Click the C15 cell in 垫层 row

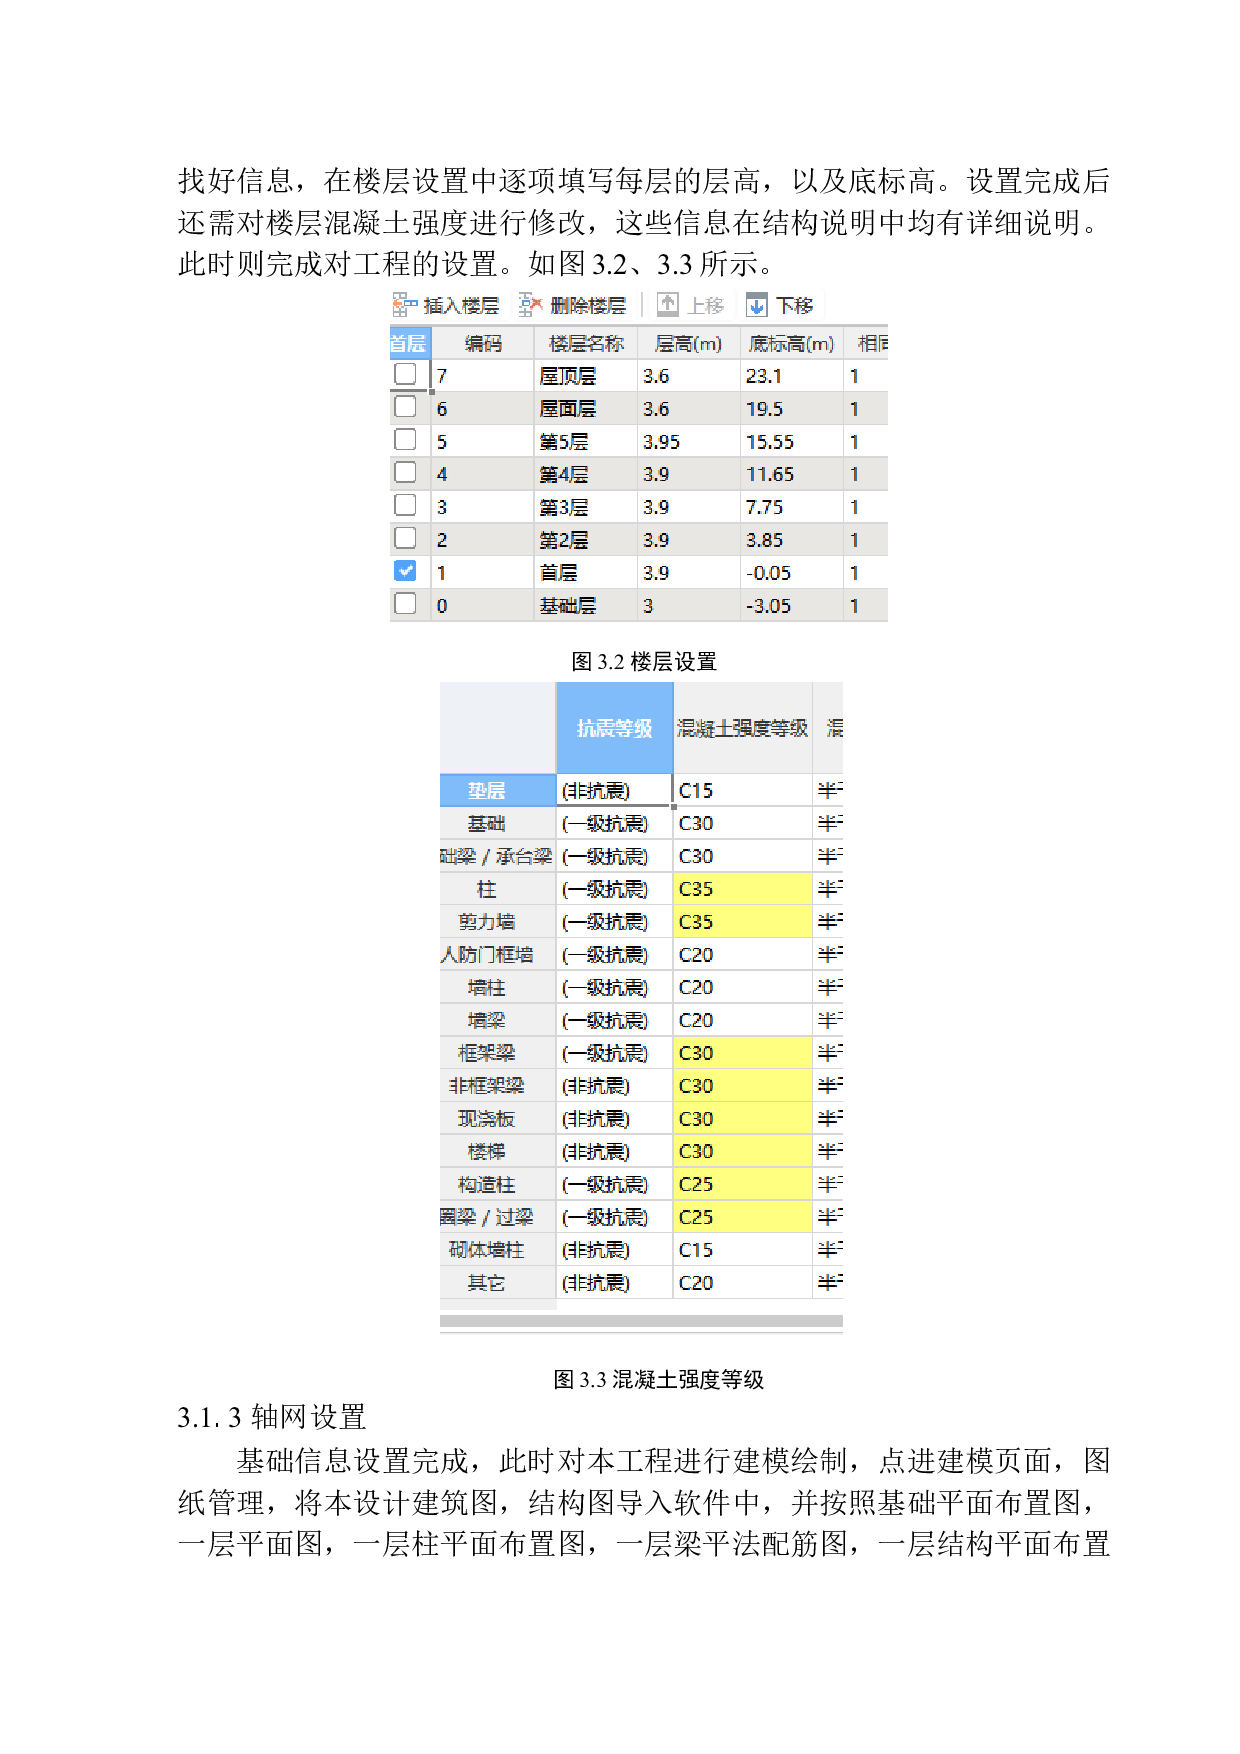743,790
